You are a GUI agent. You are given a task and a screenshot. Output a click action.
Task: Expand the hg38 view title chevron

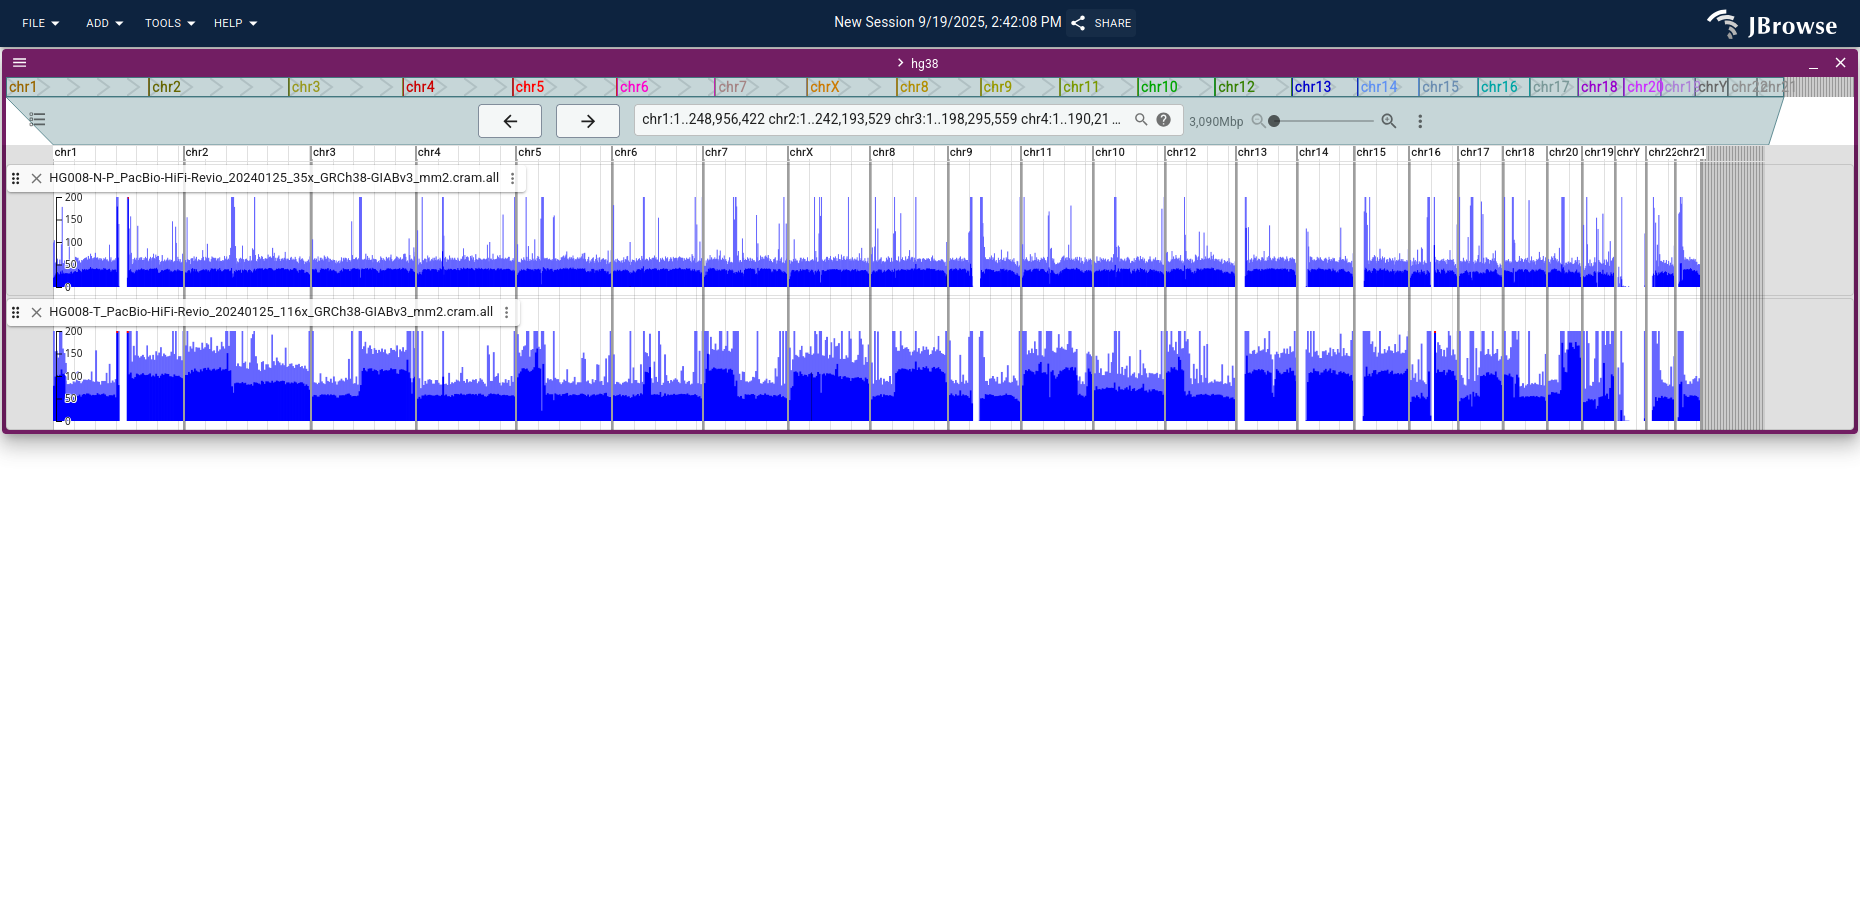point(900,63)
